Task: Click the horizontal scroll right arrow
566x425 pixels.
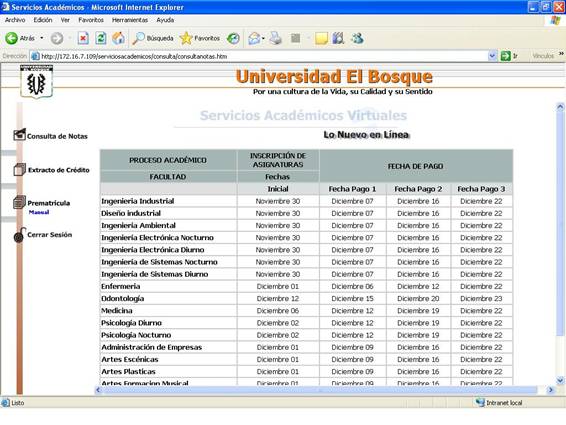Action: click(x=550, y=390)
